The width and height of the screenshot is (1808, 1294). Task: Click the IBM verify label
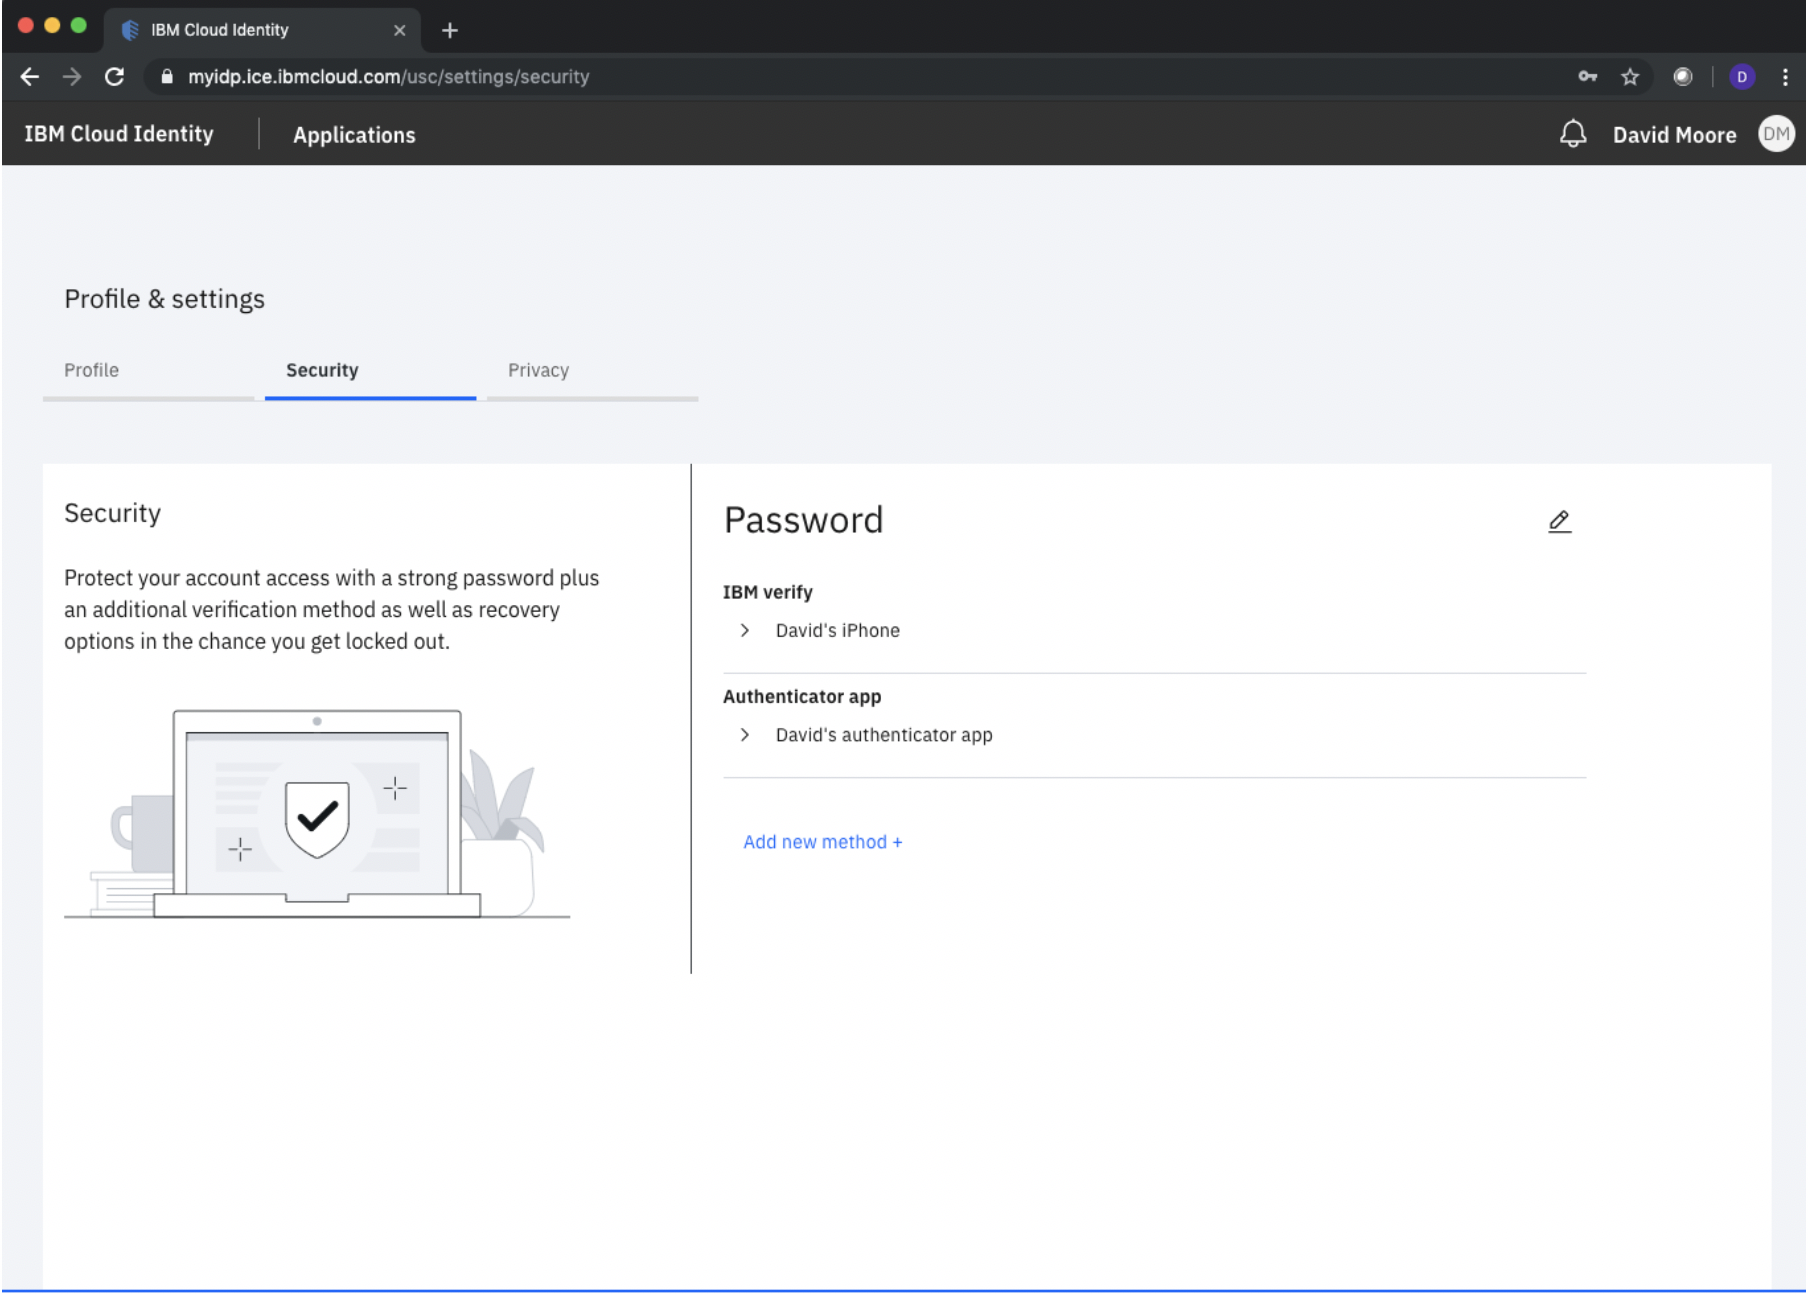(768, 592)
